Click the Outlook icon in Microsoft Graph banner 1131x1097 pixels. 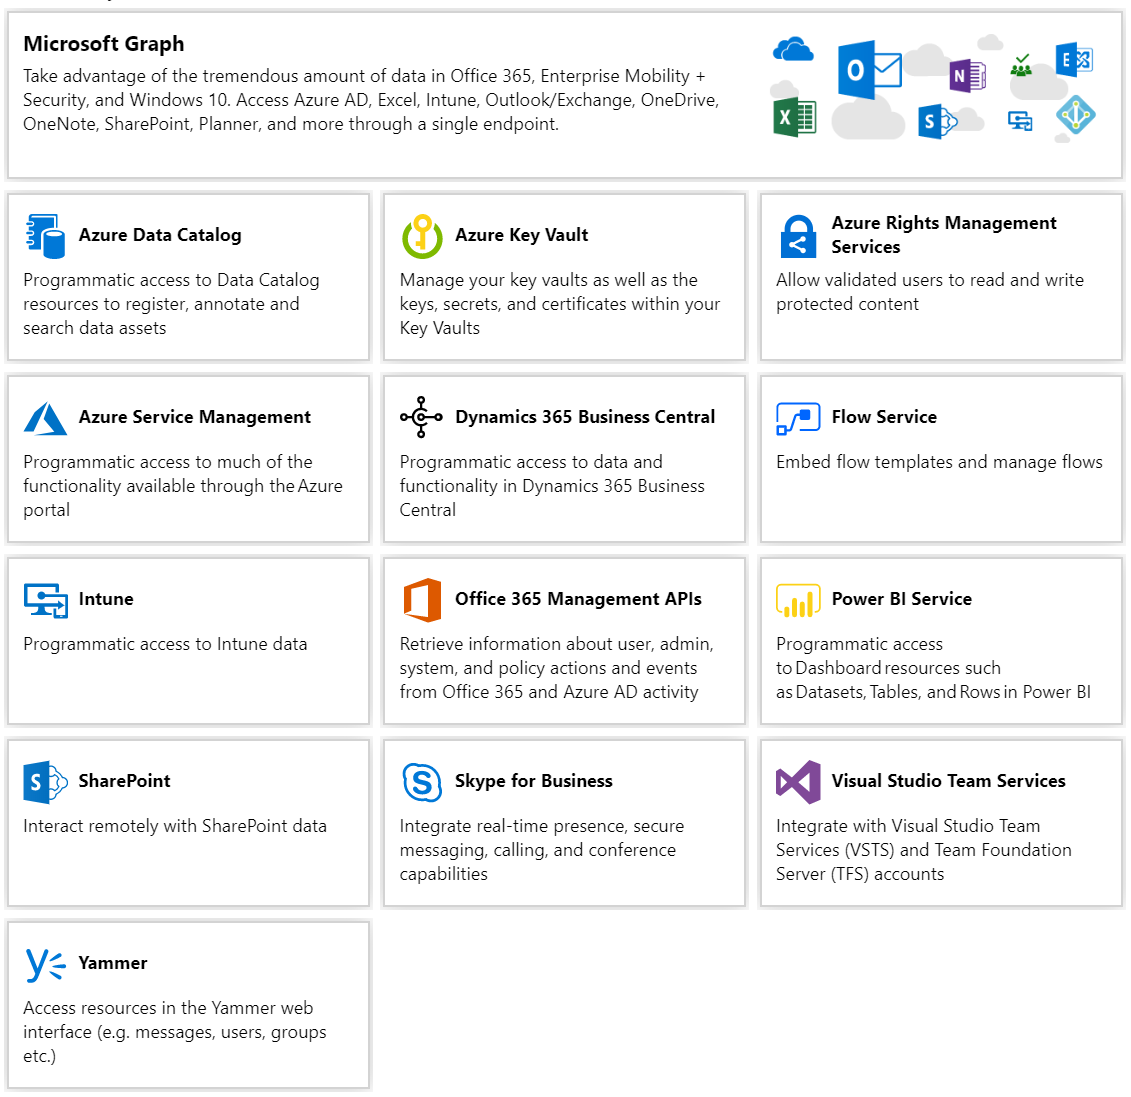click(x=870, y=69)
